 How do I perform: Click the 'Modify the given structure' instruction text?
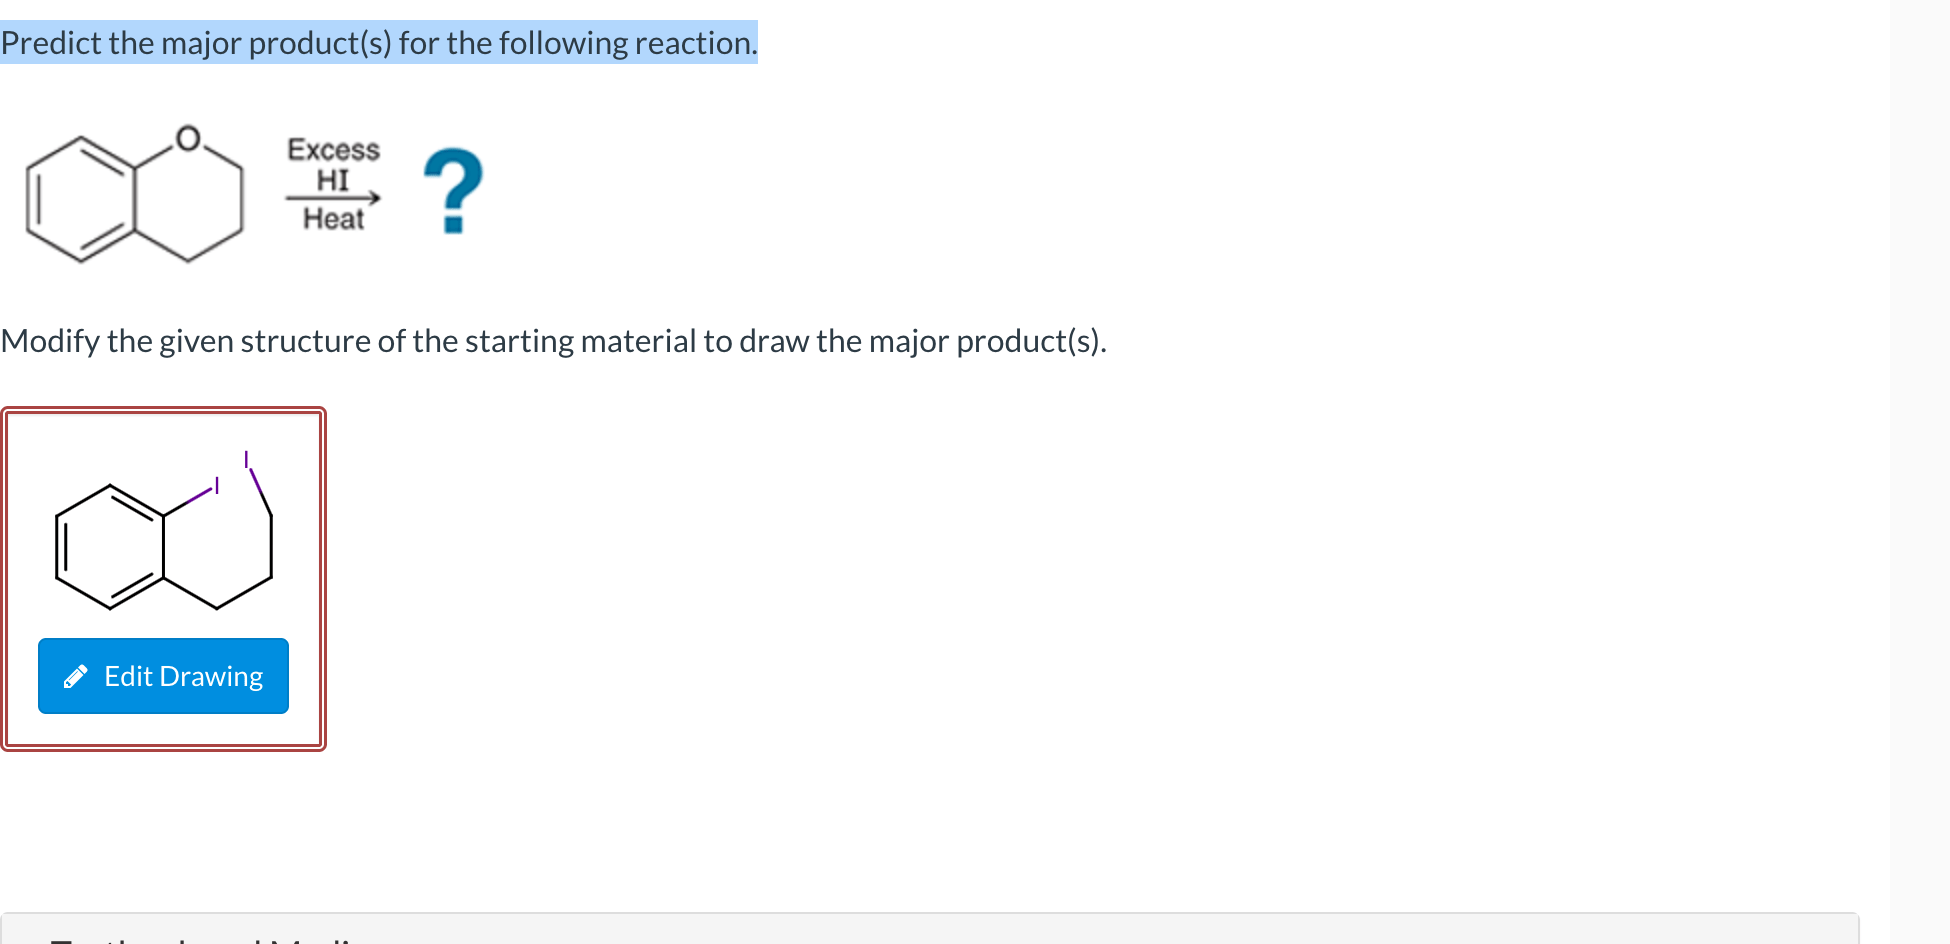554,341
